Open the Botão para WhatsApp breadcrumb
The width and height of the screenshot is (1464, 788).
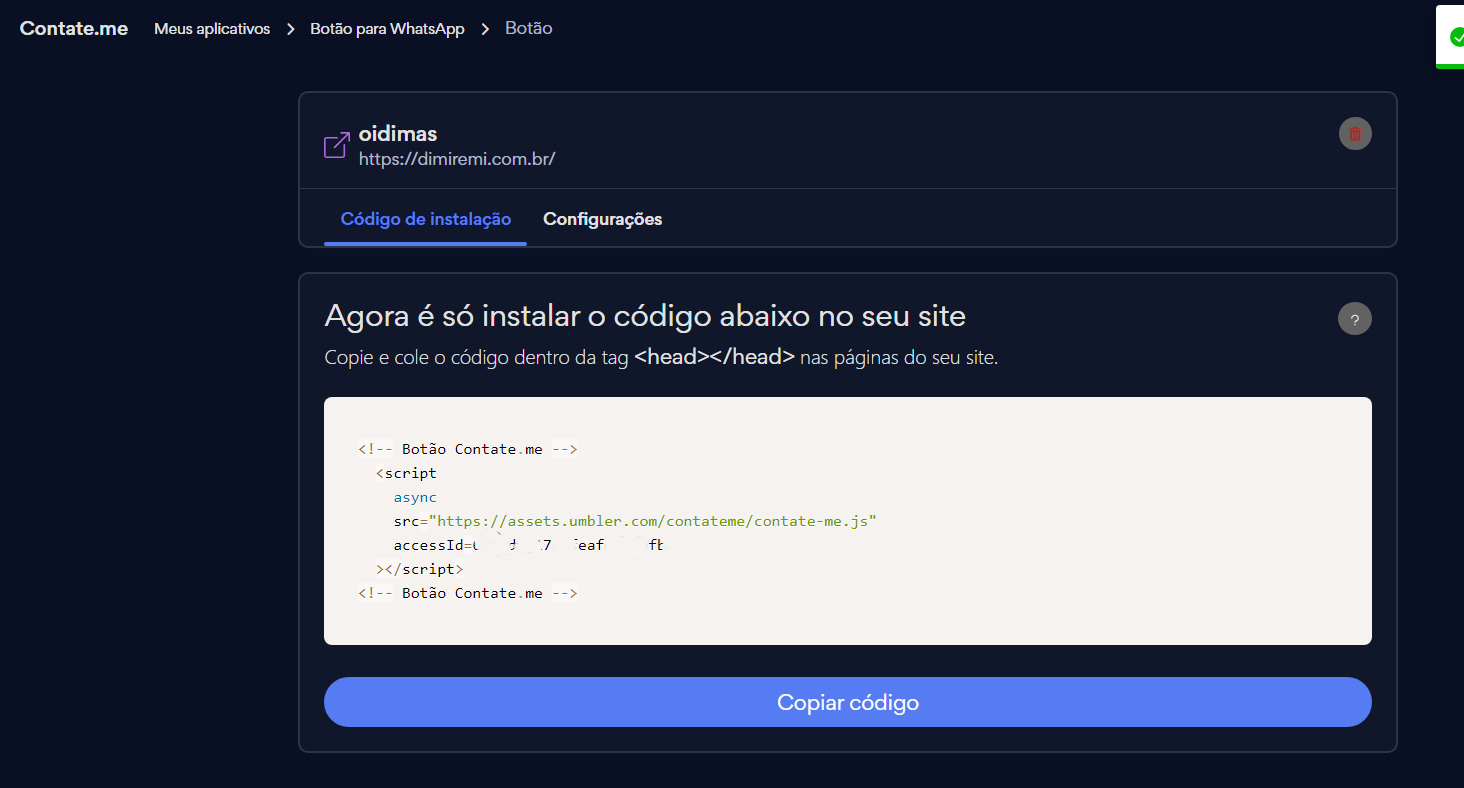387,29
